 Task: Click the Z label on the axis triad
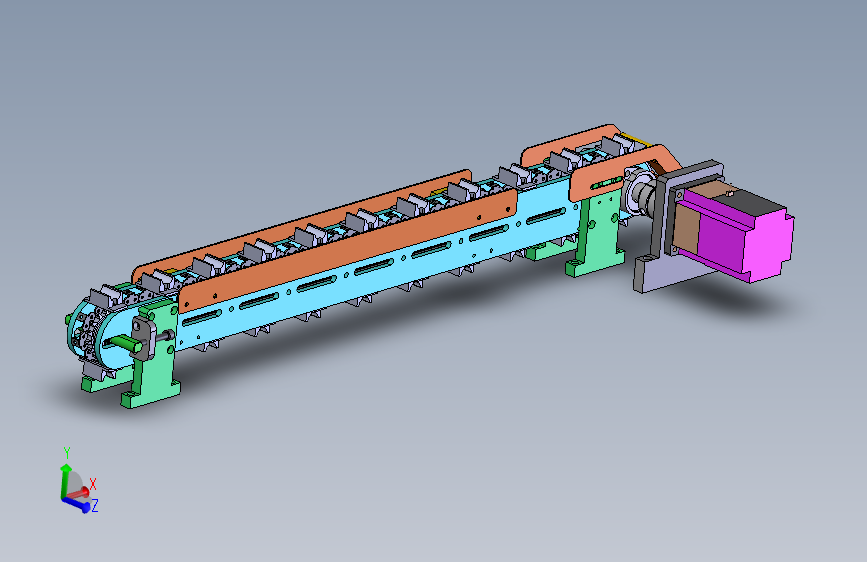(x=95, y=506)
